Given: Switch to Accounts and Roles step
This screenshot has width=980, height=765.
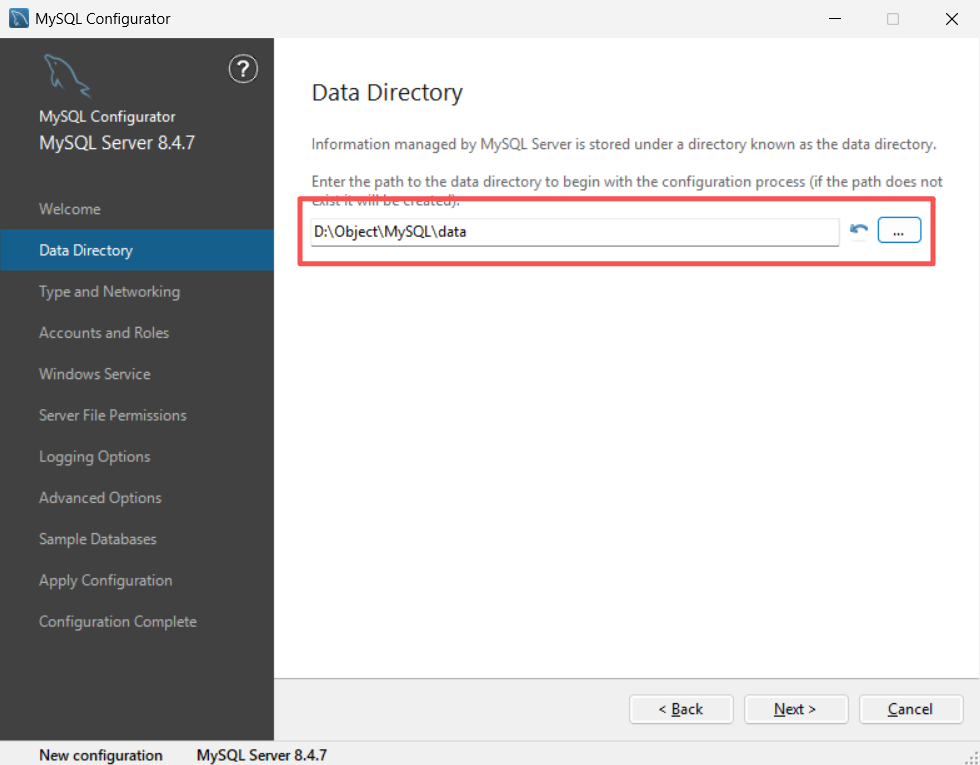Looking at the screenshot, I should coord(104,333).
